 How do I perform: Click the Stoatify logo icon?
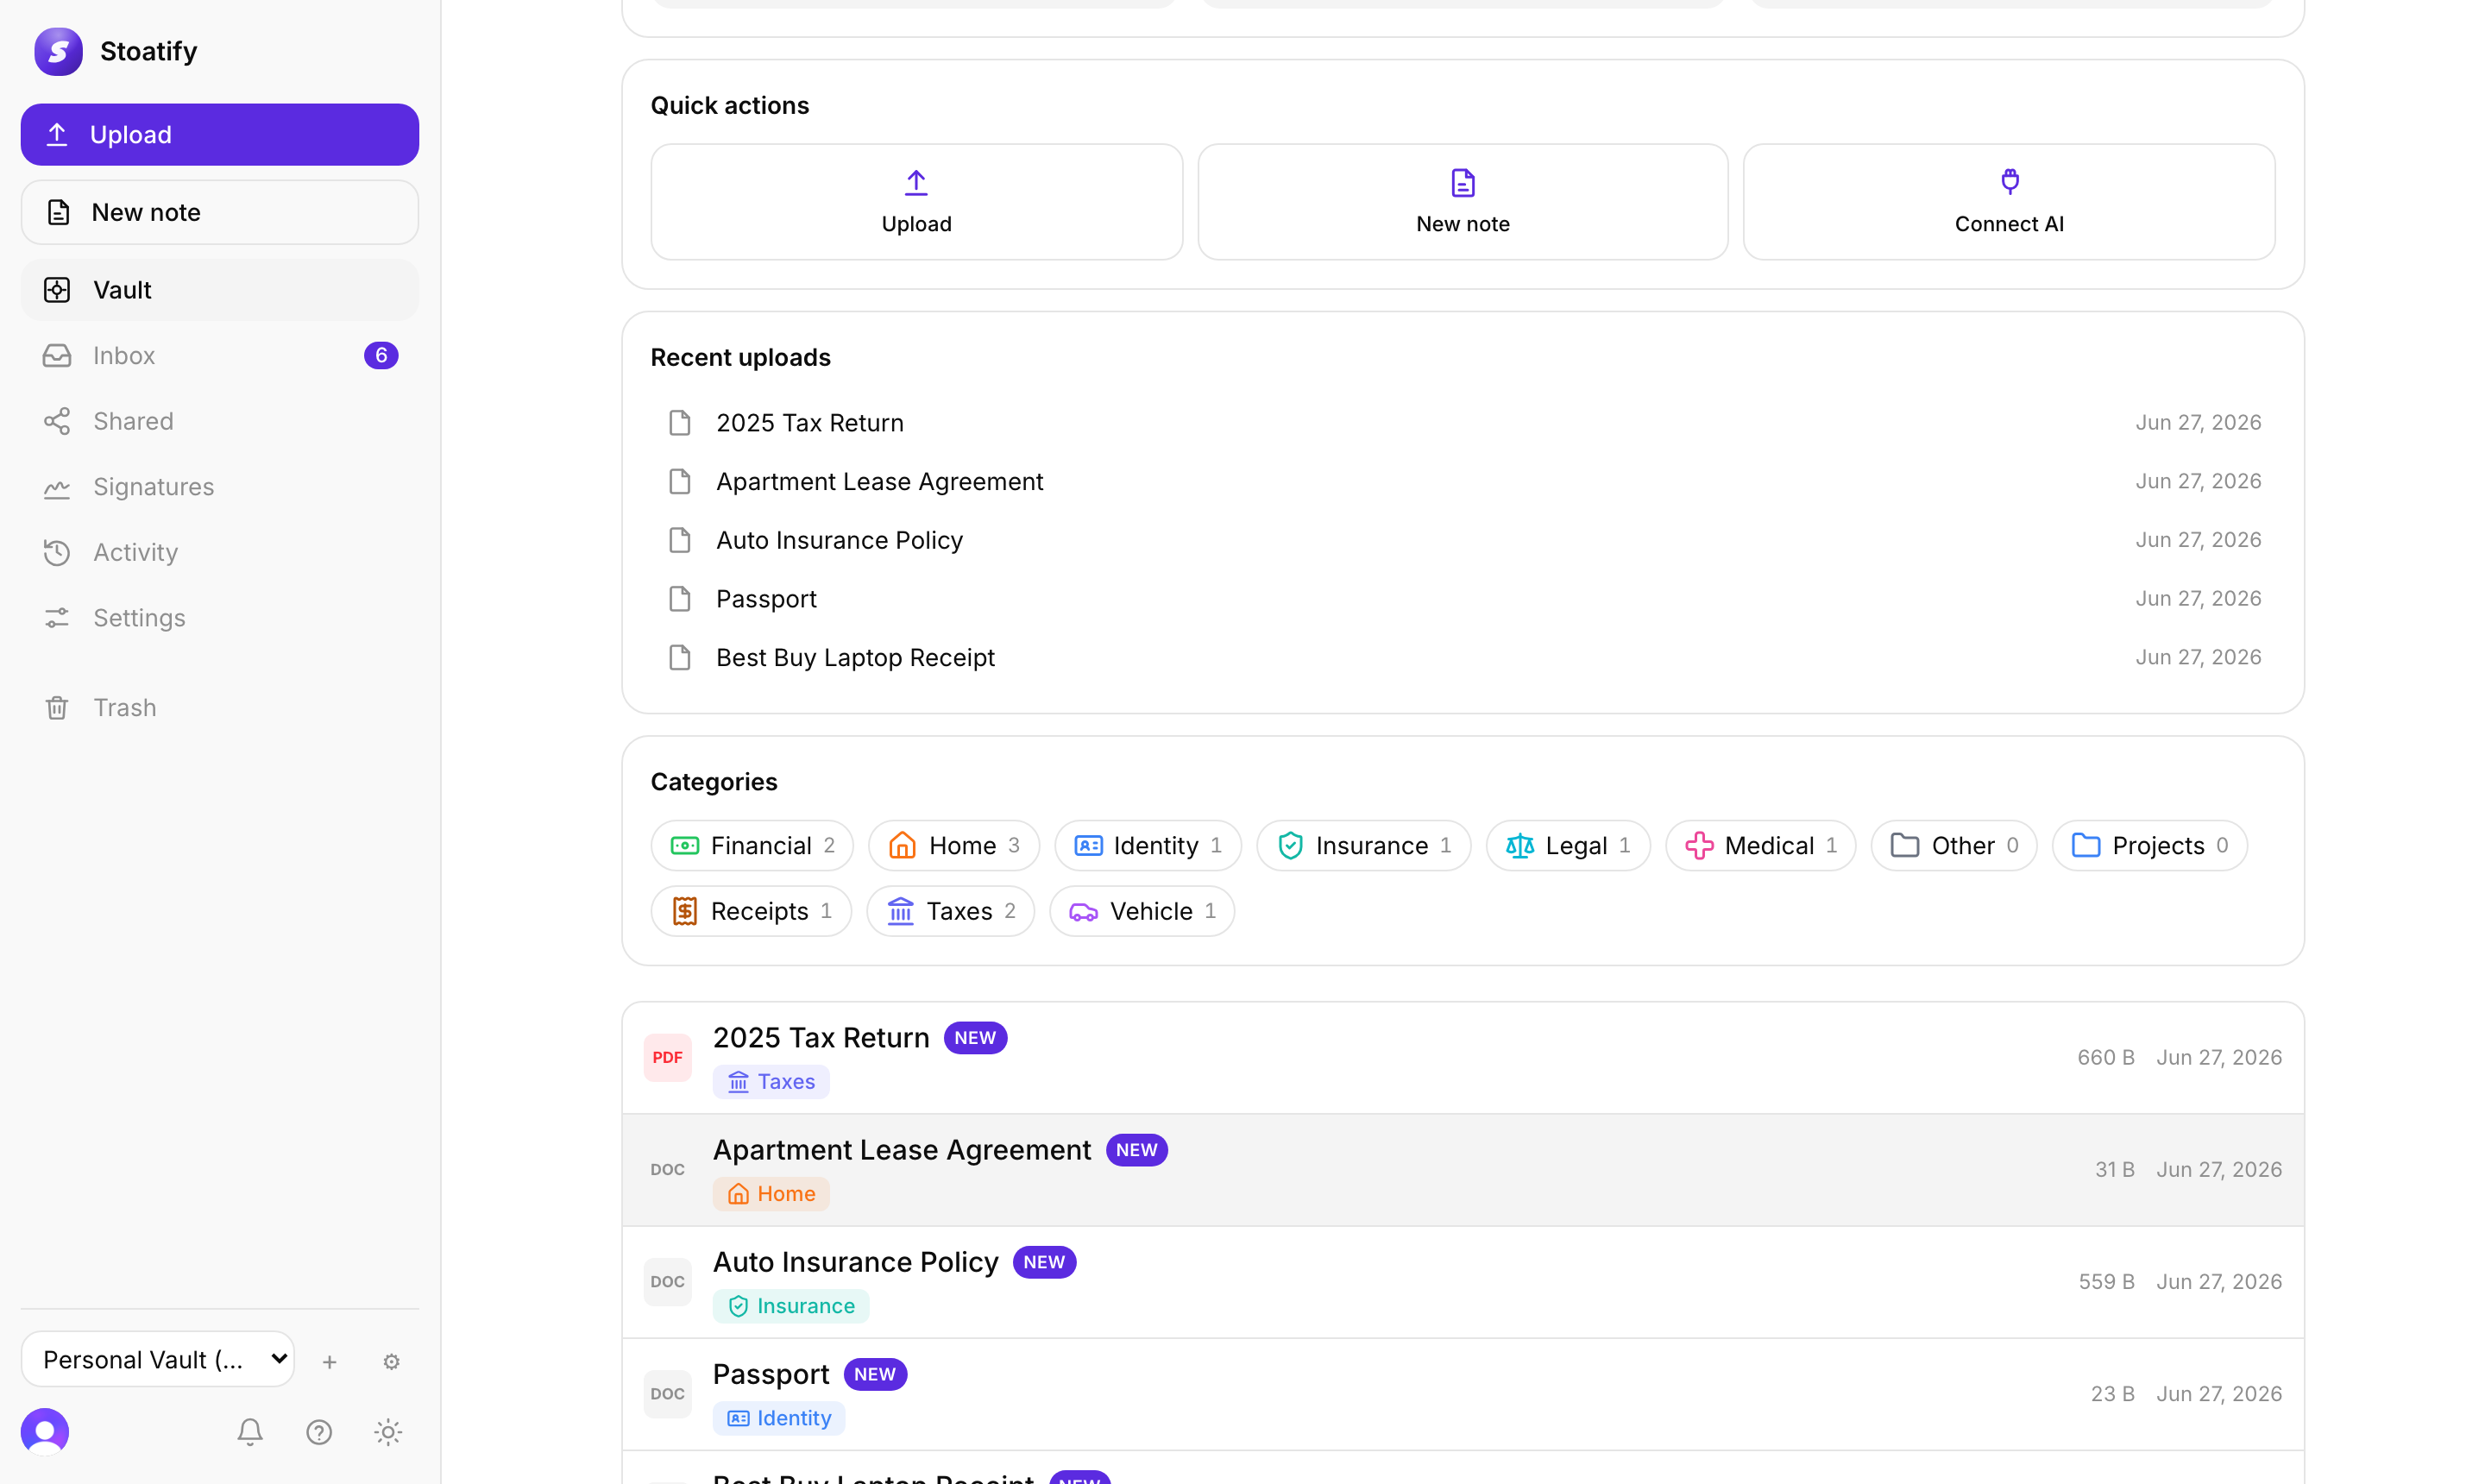58,51
